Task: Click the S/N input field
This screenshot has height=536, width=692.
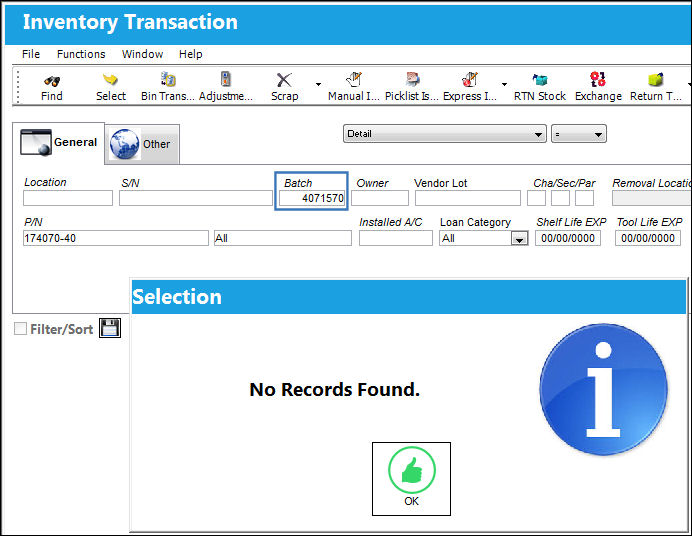Action: coord(196,198)
